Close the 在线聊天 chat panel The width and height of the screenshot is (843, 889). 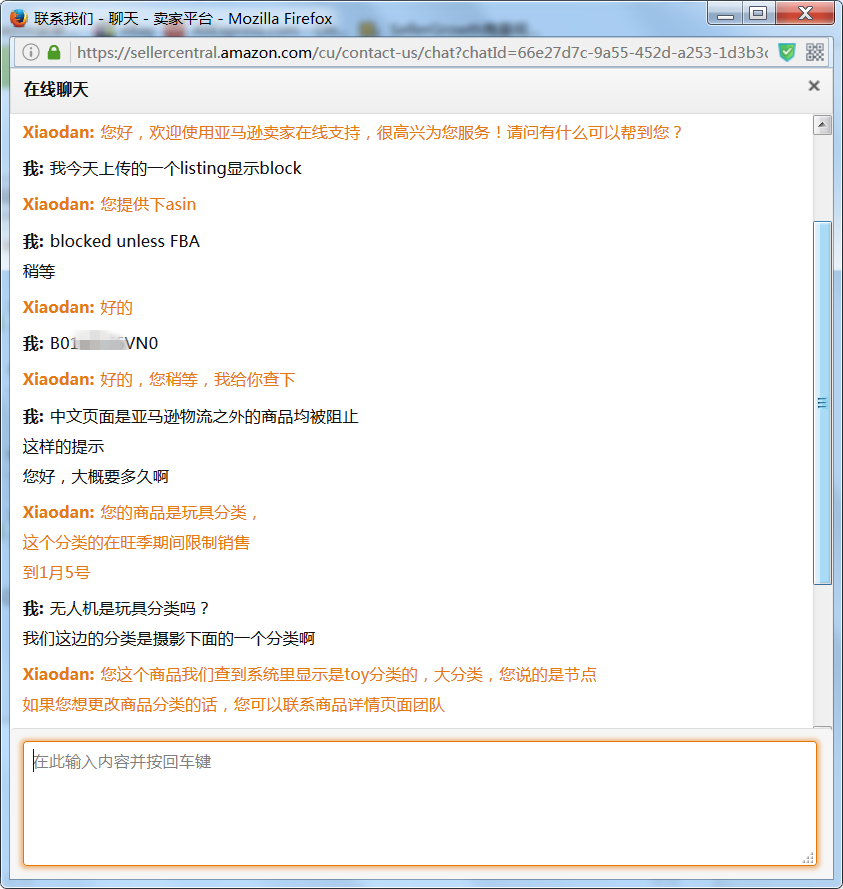814,86
